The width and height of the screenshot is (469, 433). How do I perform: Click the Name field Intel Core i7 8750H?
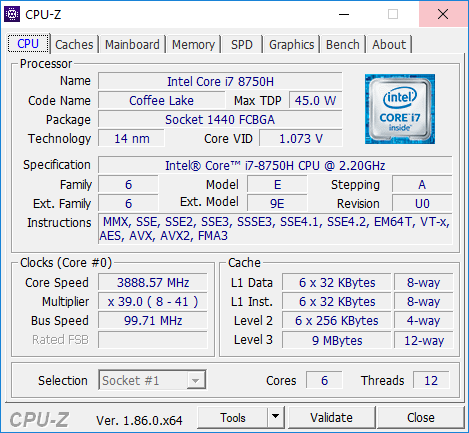tap(220, 81)
